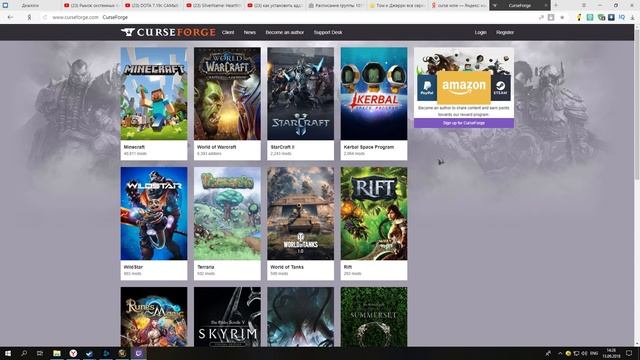Click the PayPal logo in reward banner
The image size is (640, 360).
[x=427, y=87]
